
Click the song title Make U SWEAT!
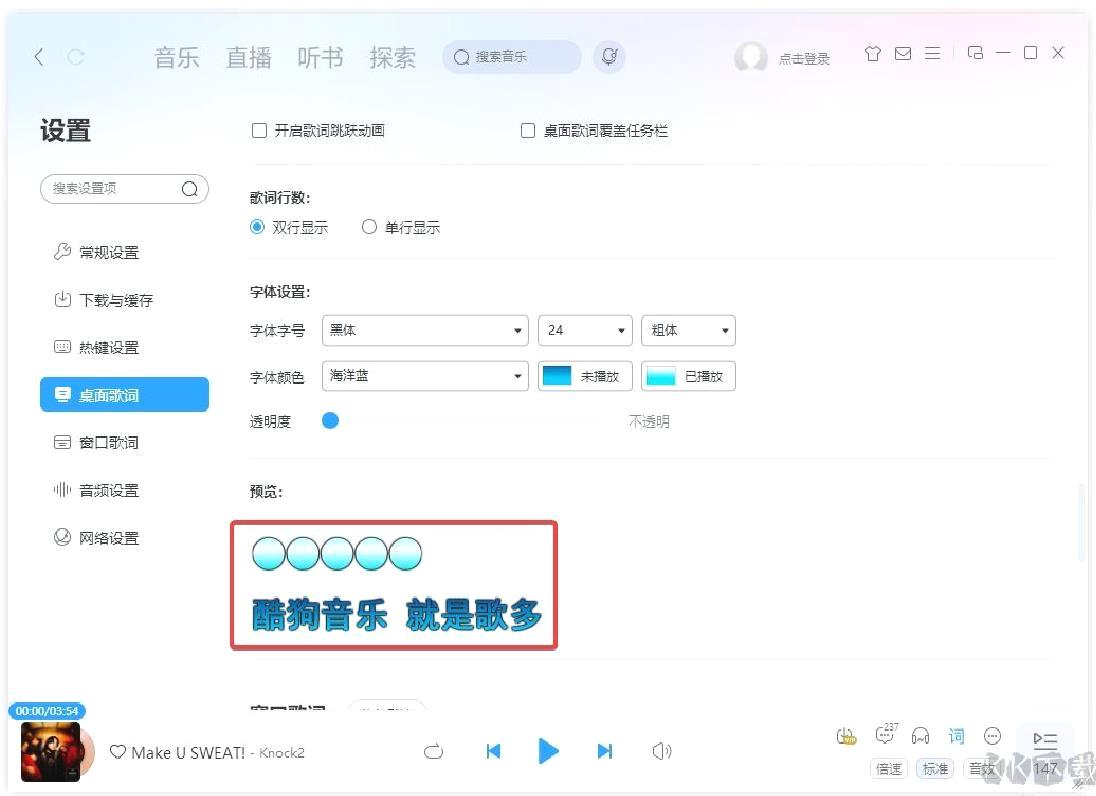[x=188, y=753]
